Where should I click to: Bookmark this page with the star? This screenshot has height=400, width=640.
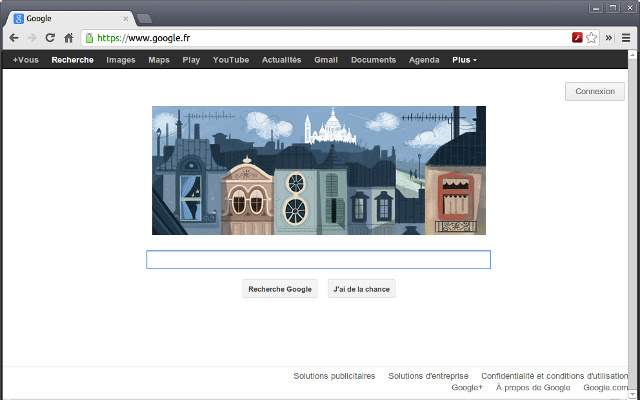592,38
